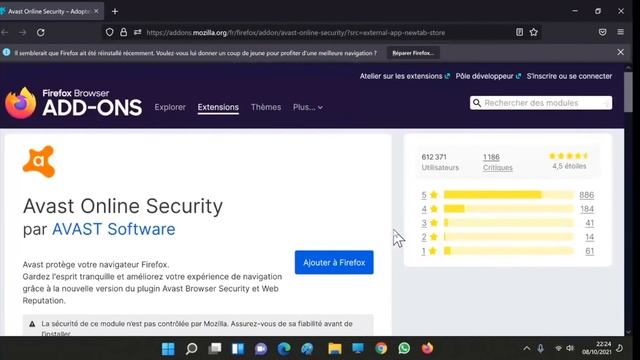Screen dimensions: 640x360
Task: Filter reviews by 5 star bar
Action: [509, 195]
